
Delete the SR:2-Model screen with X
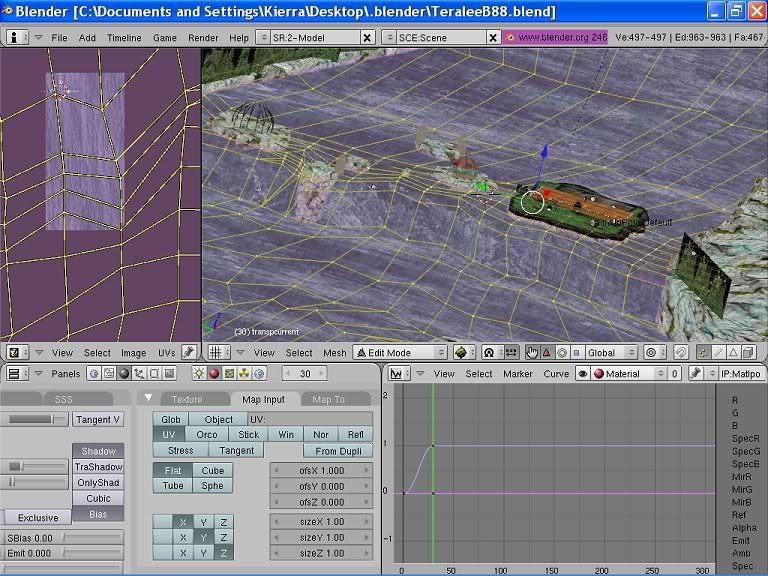tap(367, 37)
